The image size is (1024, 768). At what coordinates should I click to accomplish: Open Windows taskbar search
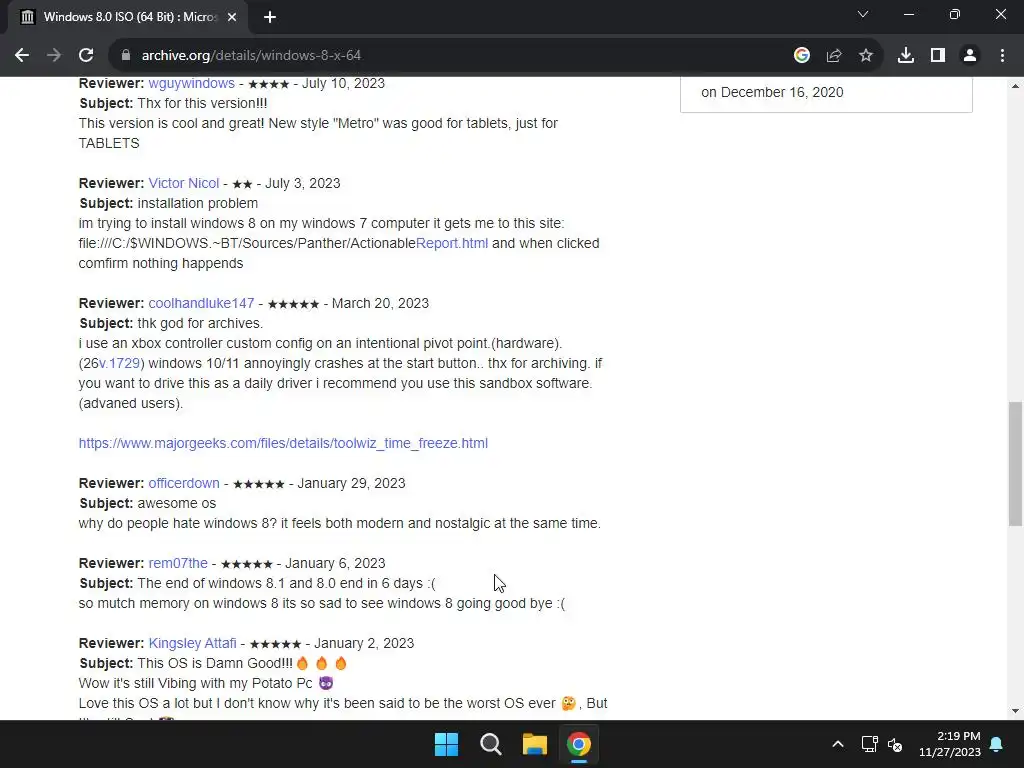(x=490, y=744)
